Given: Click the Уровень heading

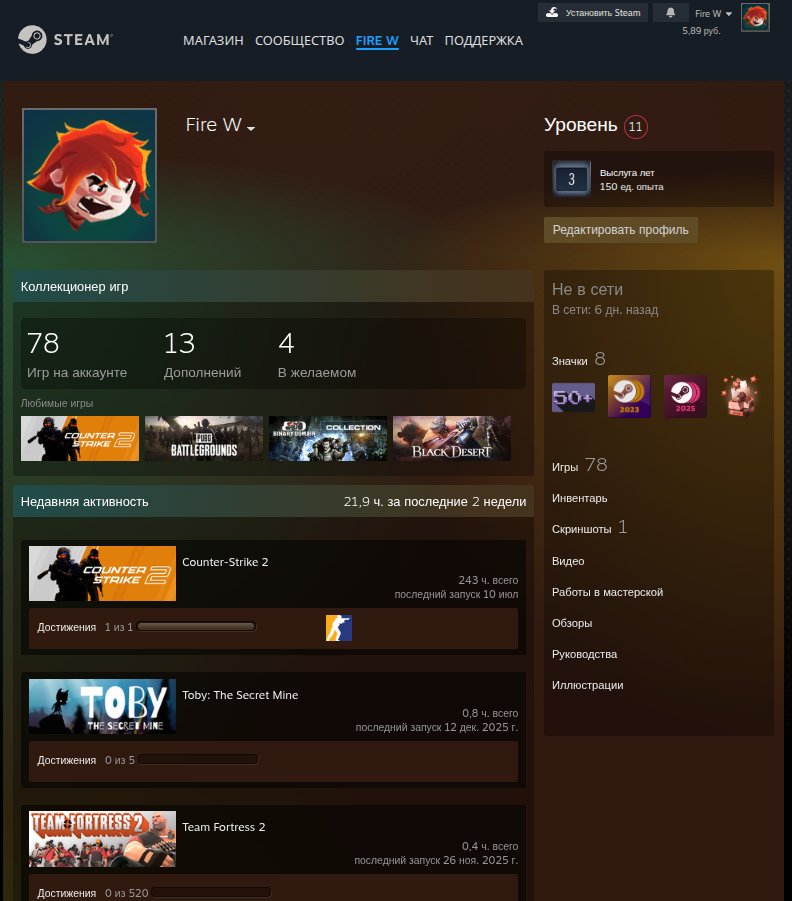Looking at the screenshot, I should click(x=580, y=125).
